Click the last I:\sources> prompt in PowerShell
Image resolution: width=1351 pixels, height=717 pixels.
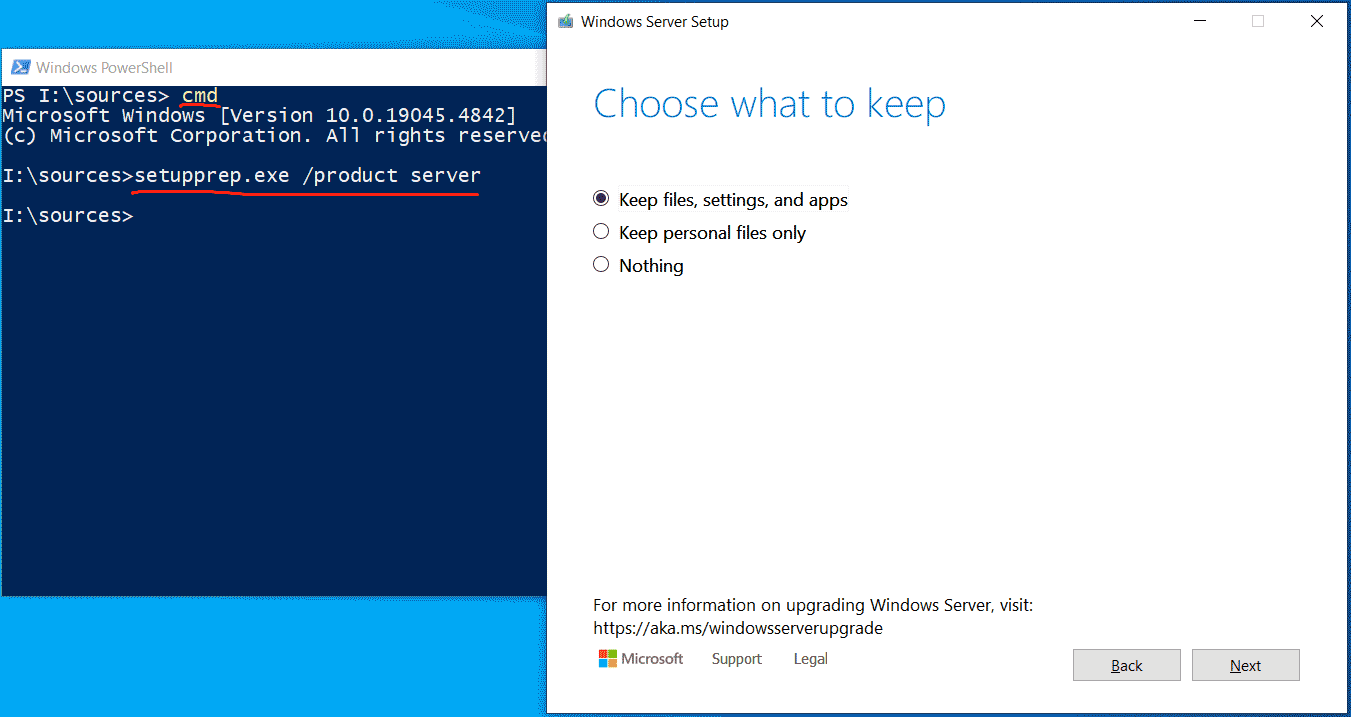coord(67,216)
